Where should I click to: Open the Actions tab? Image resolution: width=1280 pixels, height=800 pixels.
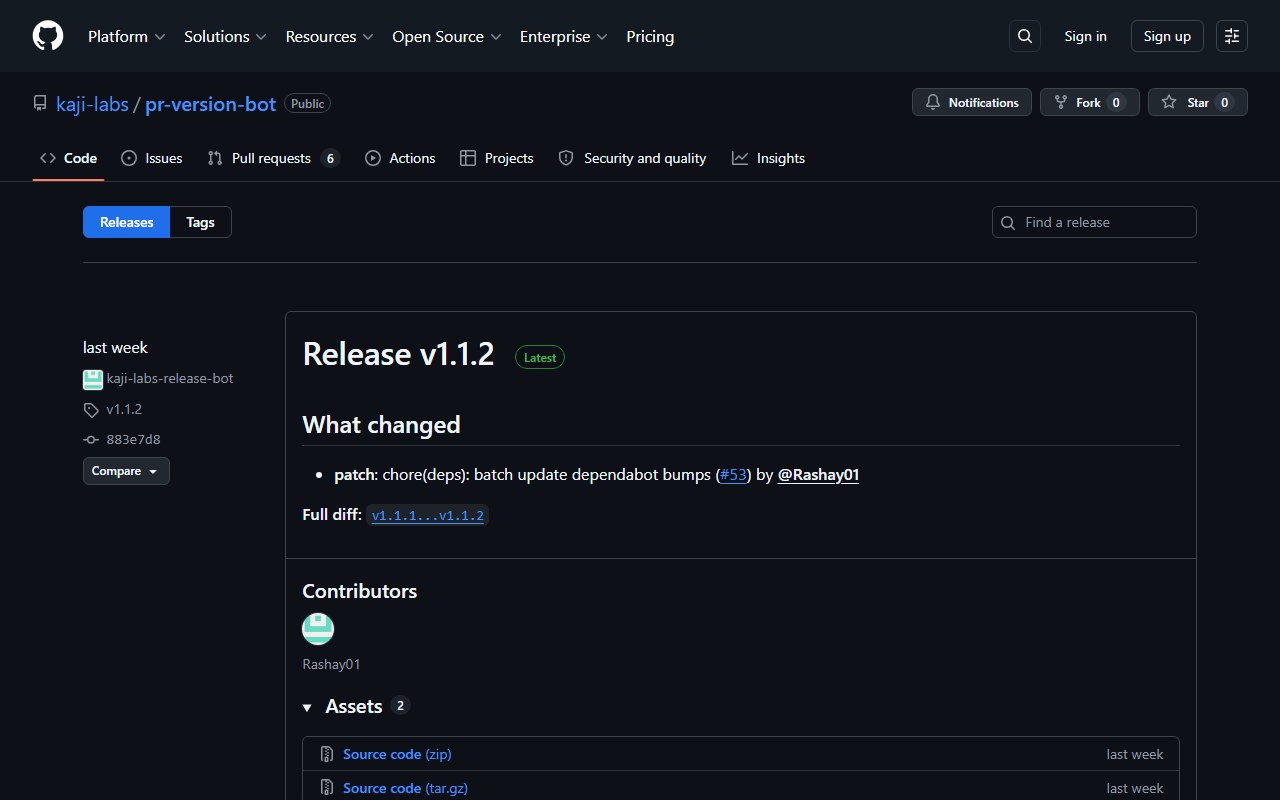point(400,158)
